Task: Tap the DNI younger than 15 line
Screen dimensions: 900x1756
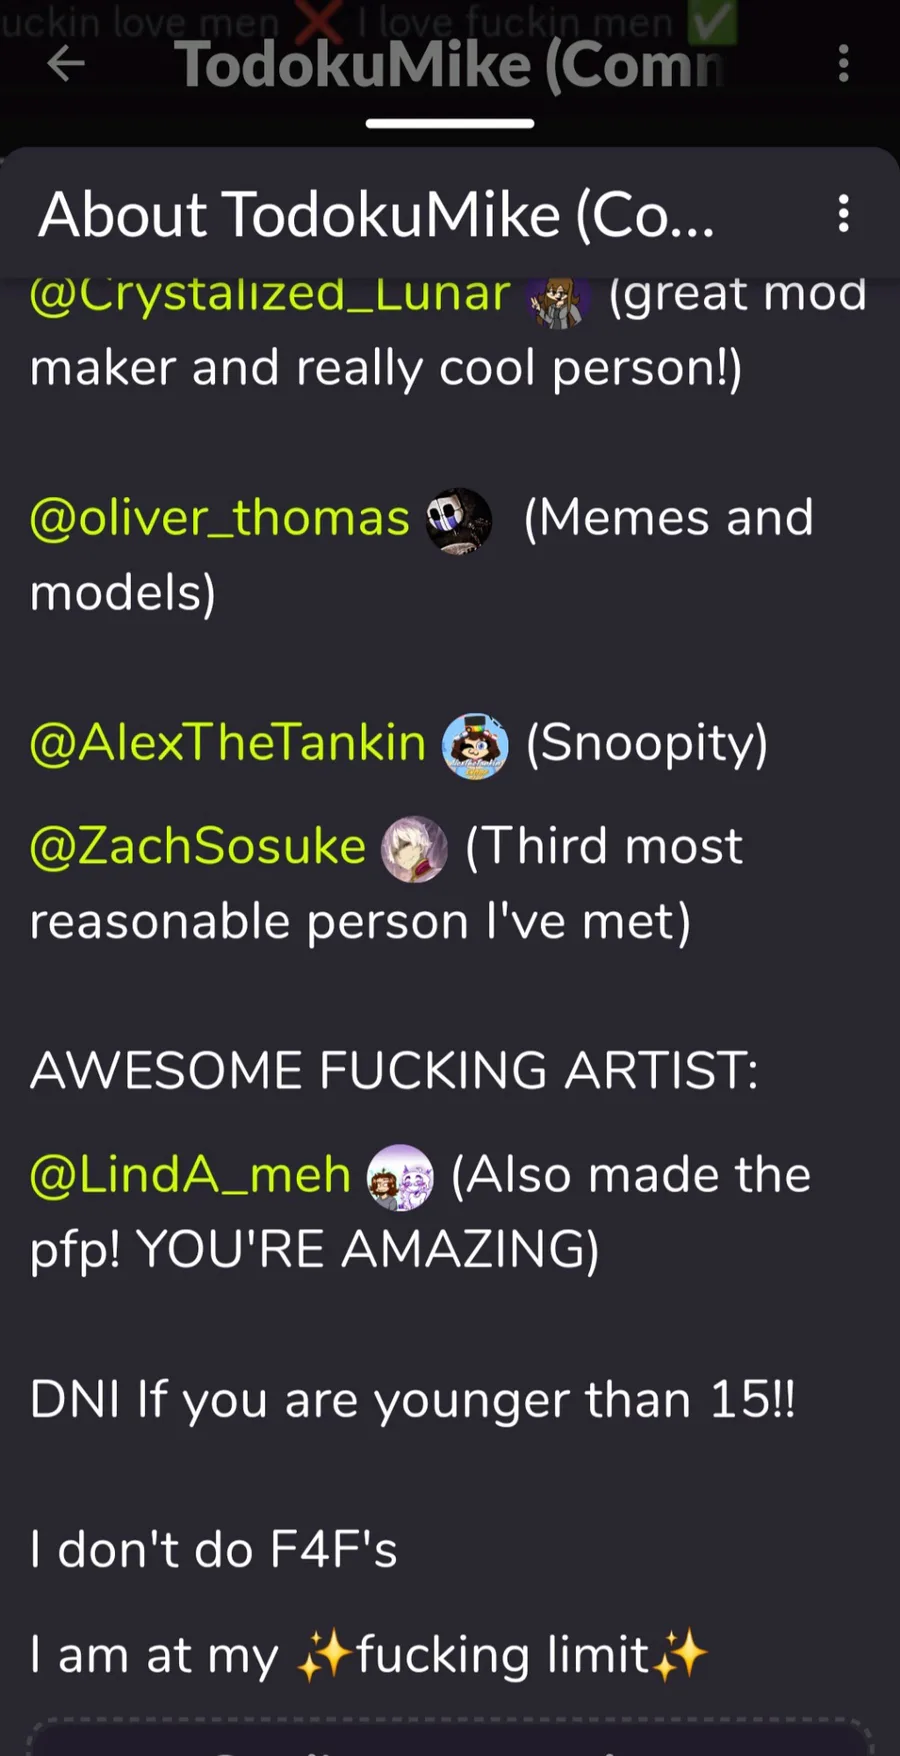Action: [x=413, y=1400]
